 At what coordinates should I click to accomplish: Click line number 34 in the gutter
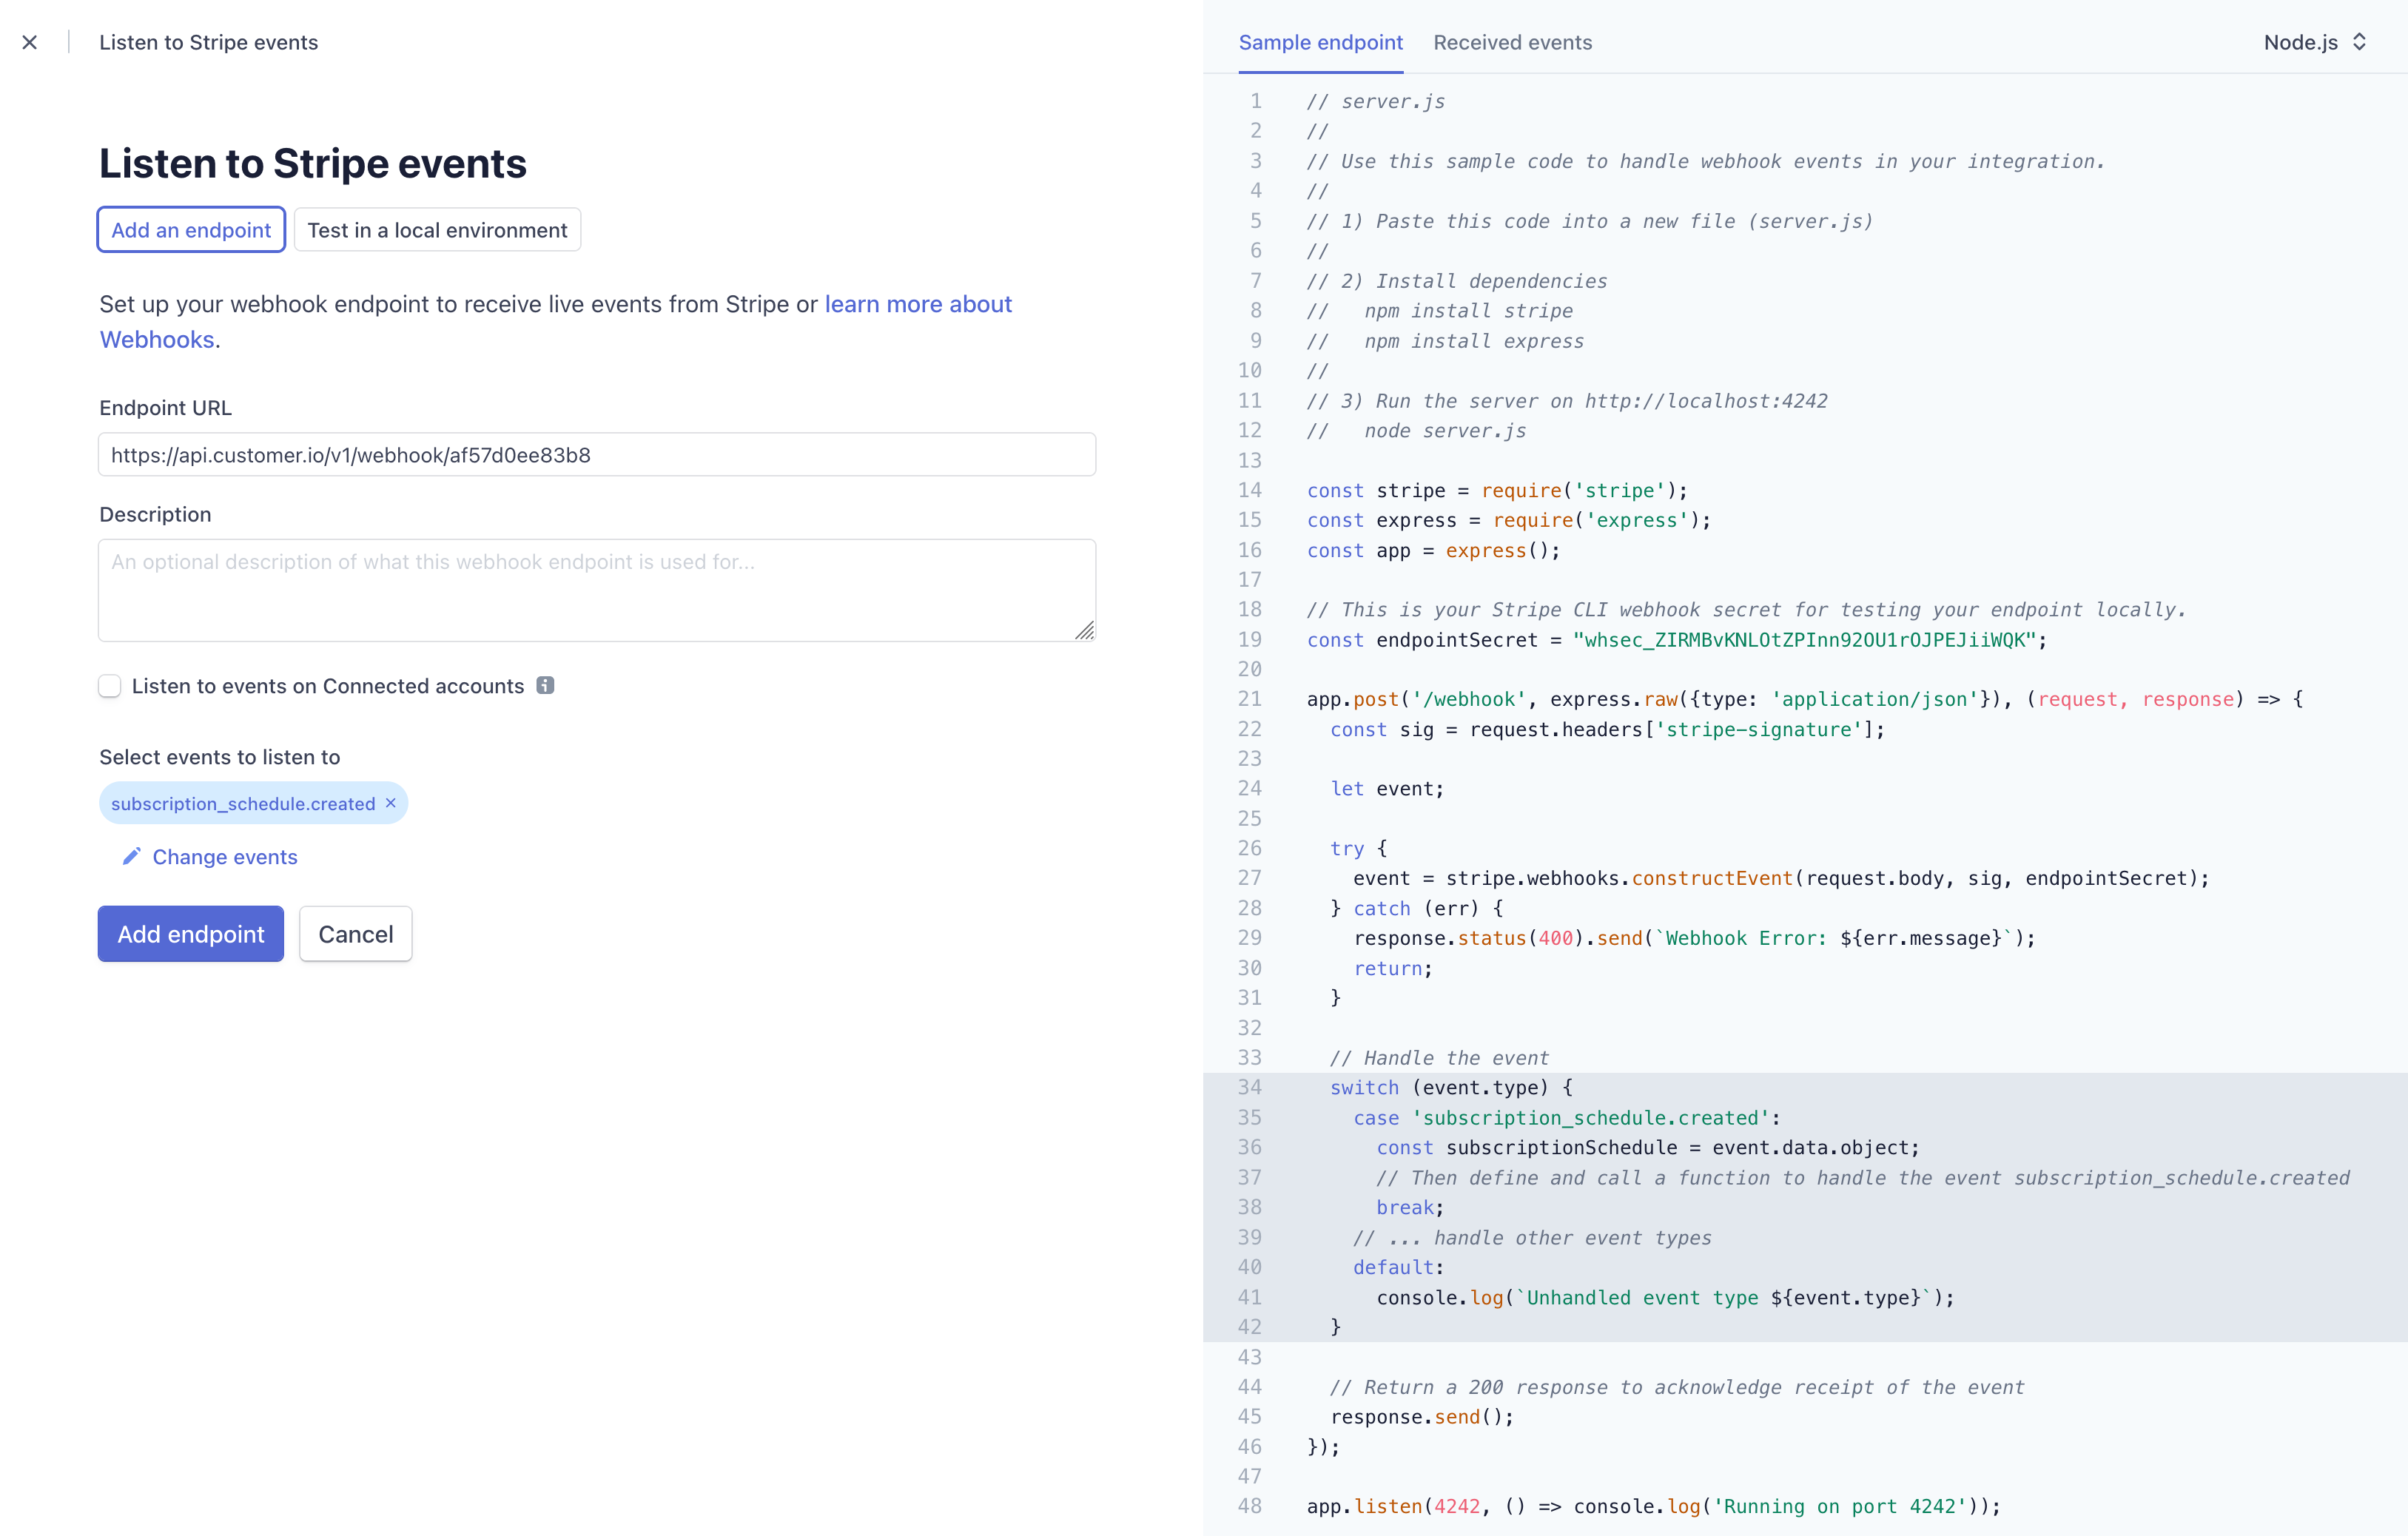click(x=1250, y=1087)
